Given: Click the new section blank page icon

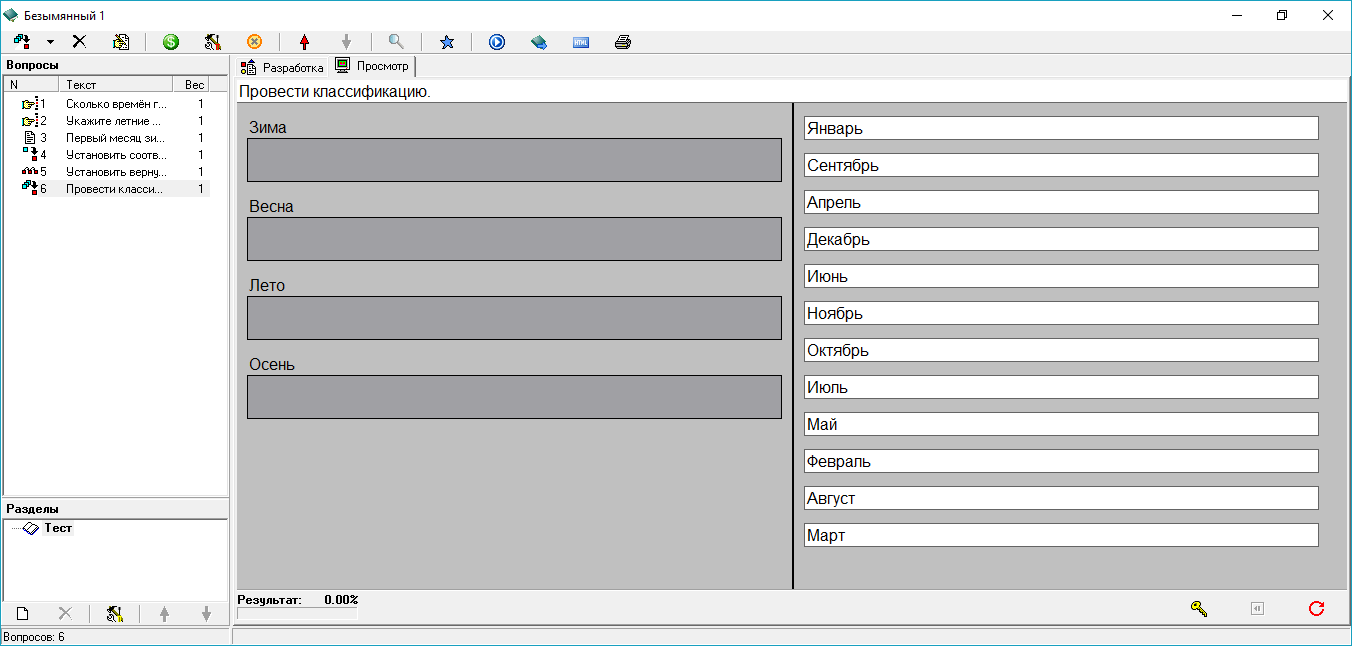Looking at the screenshot, I should (23, 614).
